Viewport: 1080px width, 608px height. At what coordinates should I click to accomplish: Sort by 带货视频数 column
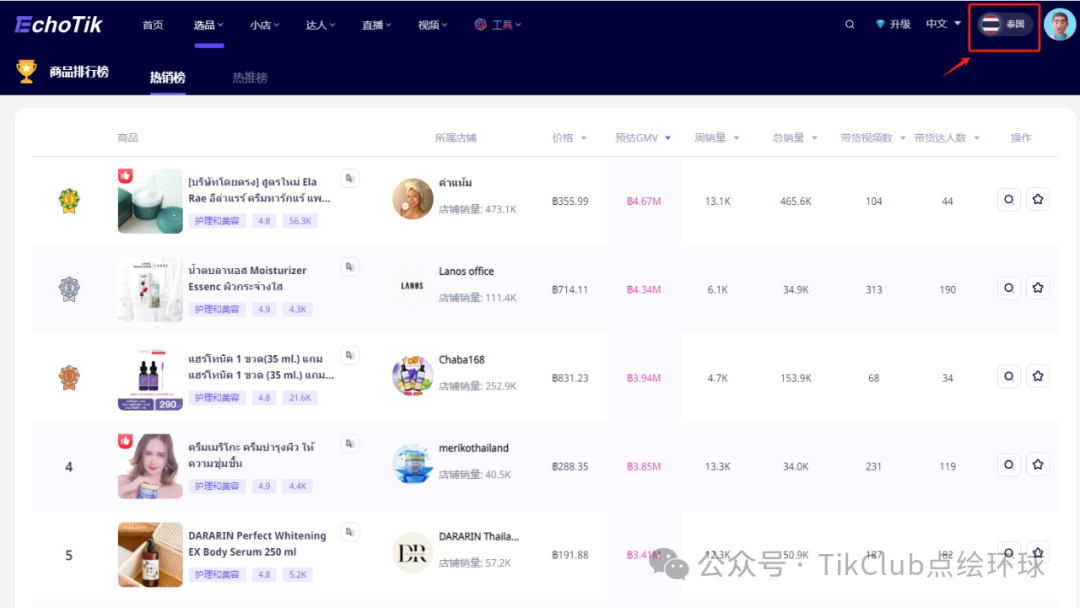point(873,138)
